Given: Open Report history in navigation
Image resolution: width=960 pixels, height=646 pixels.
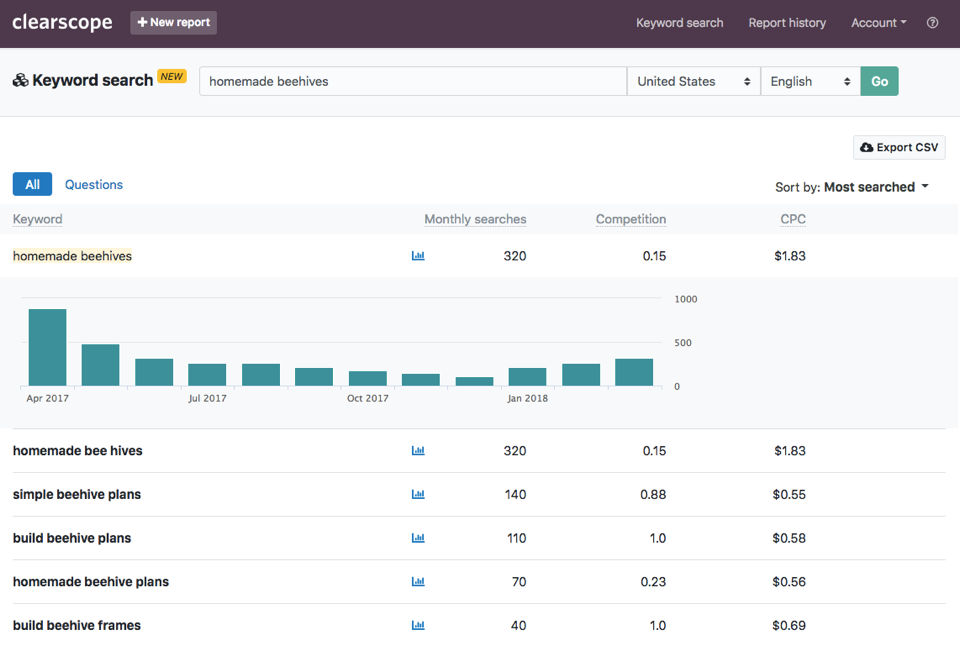Looking at the screenshot, I should (787, 23).
